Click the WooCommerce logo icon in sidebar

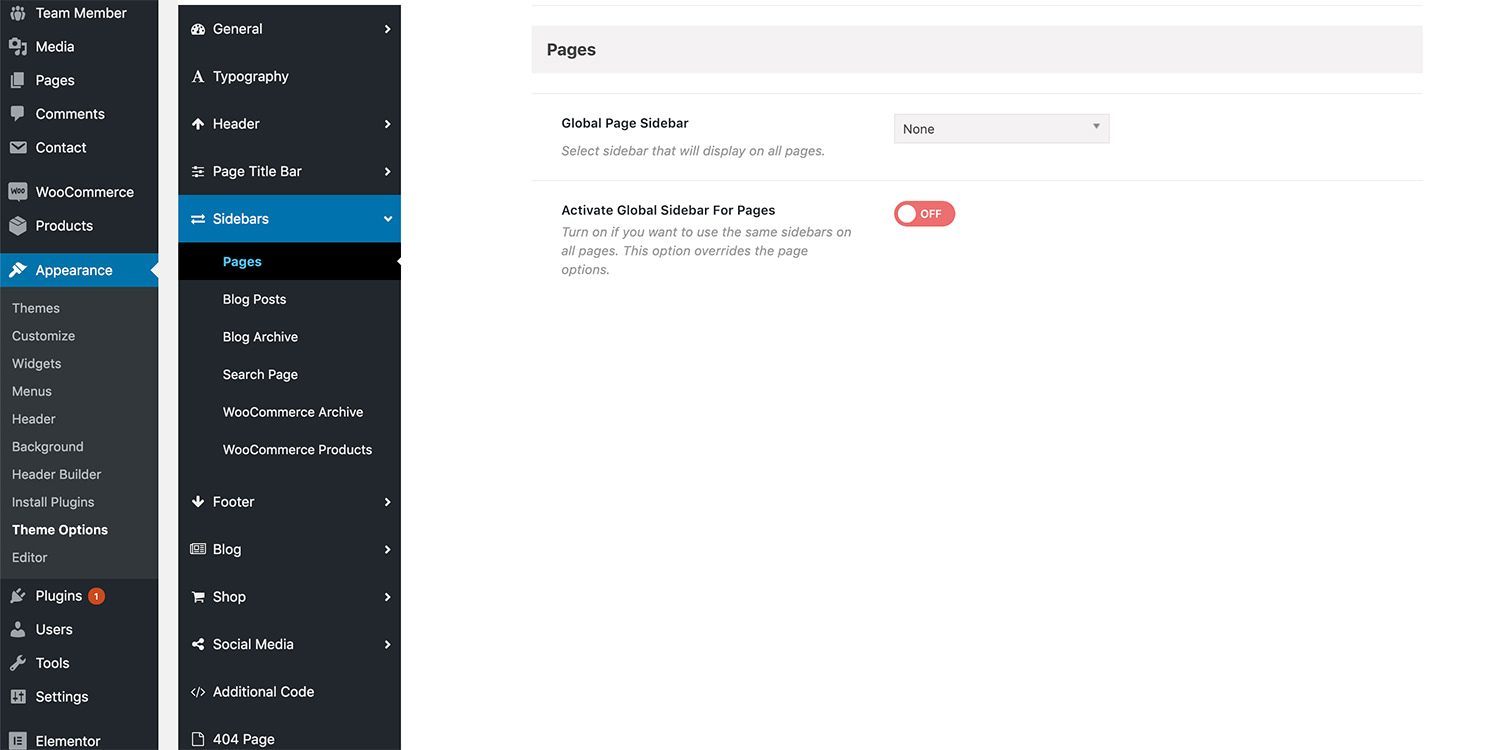coord(18,192)
